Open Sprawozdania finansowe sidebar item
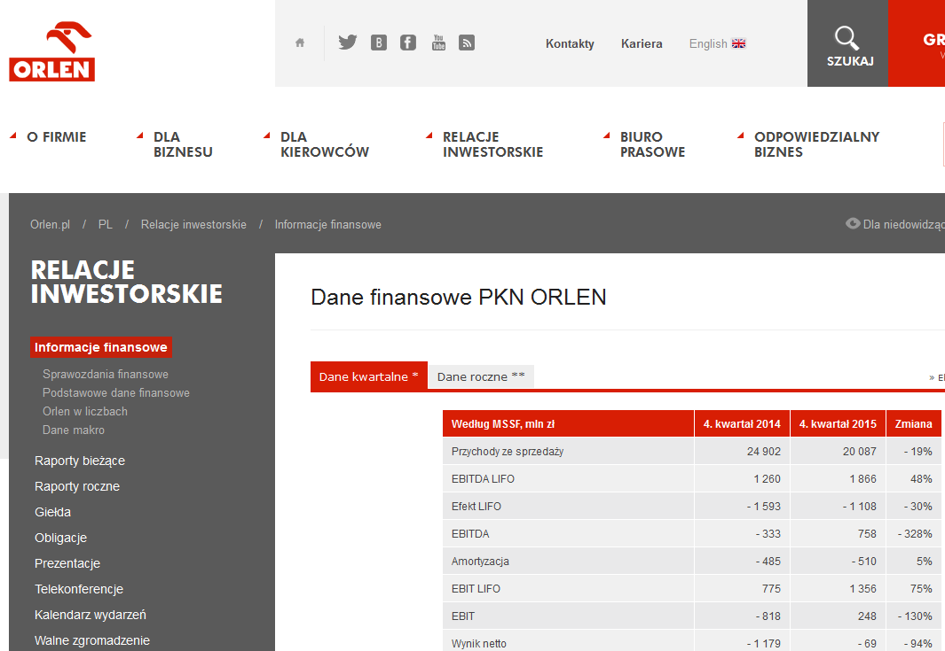The width and height of the screenshot is (945, 651). click(x=105, y=374)
